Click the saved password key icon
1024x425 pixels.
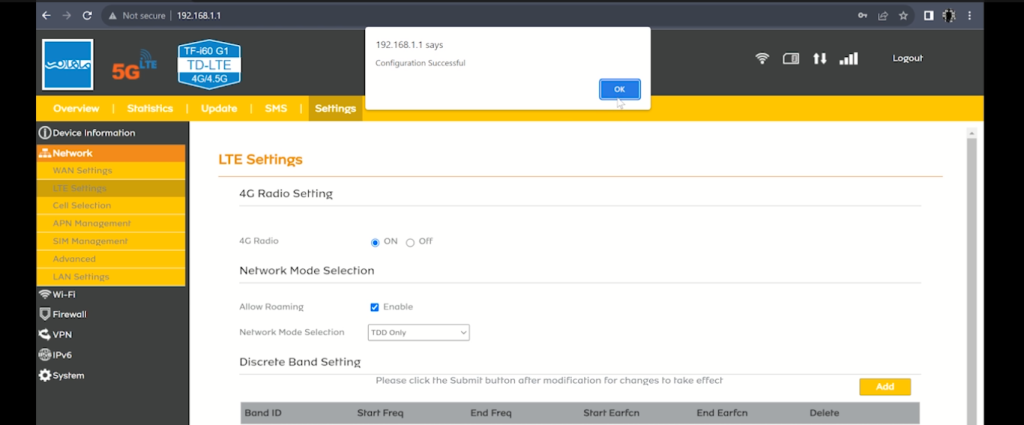pos(863,16)
